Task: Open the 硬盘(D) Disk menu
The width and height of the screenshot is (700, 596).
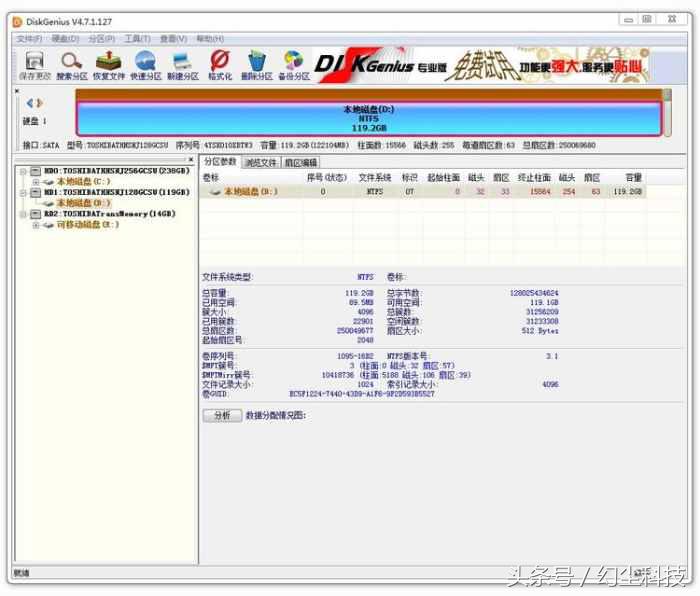Action: 65,39
